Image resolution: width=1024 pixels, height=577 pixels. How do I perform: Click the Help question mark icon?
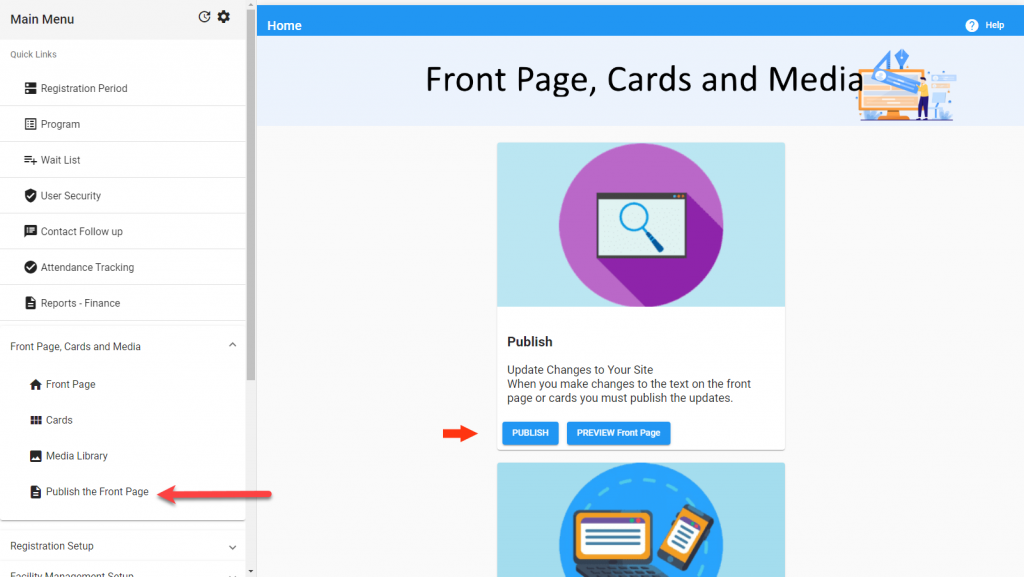tap(972, 25)
